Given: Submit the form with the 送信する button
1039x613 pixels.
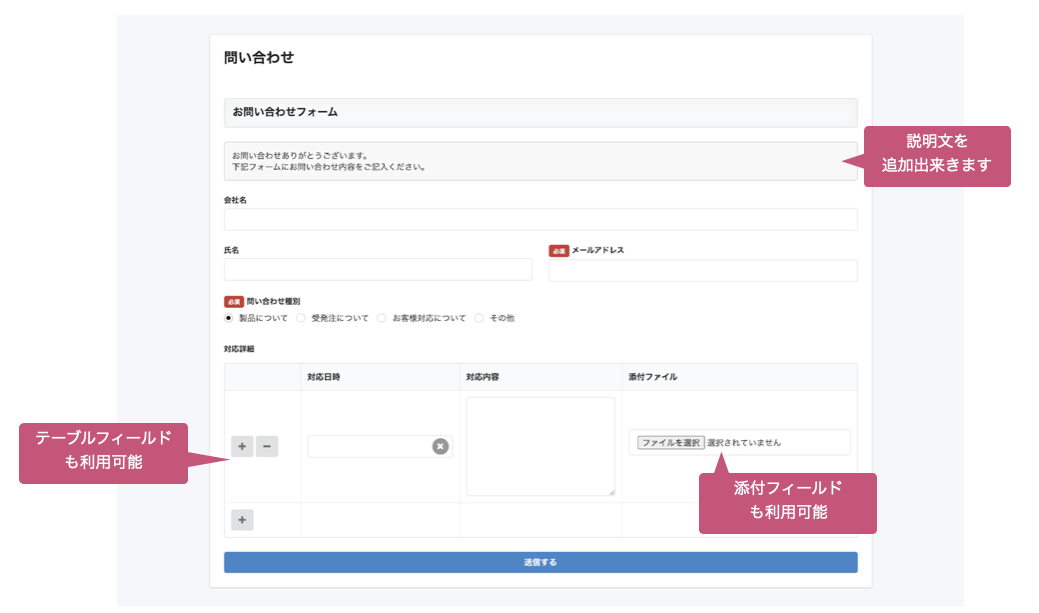Looking at the screenshot, I should pos(540,562).
